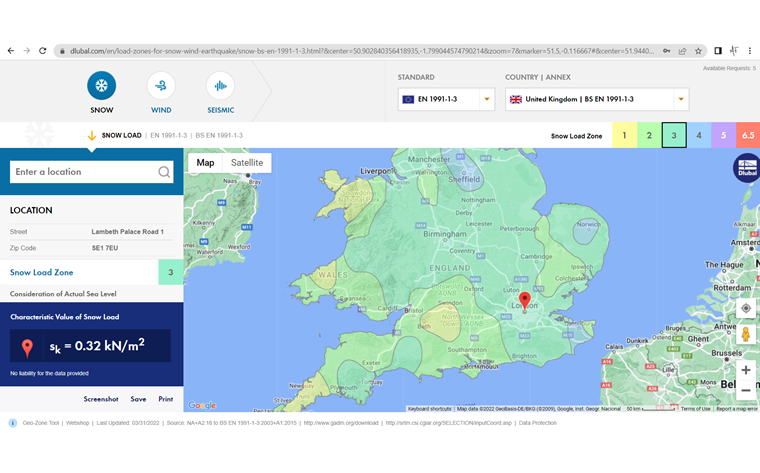Open the Geo-Zone Tool footer link
Viewport: 760px width, 473px height.
pyautogui.click(x=41, y=423)
